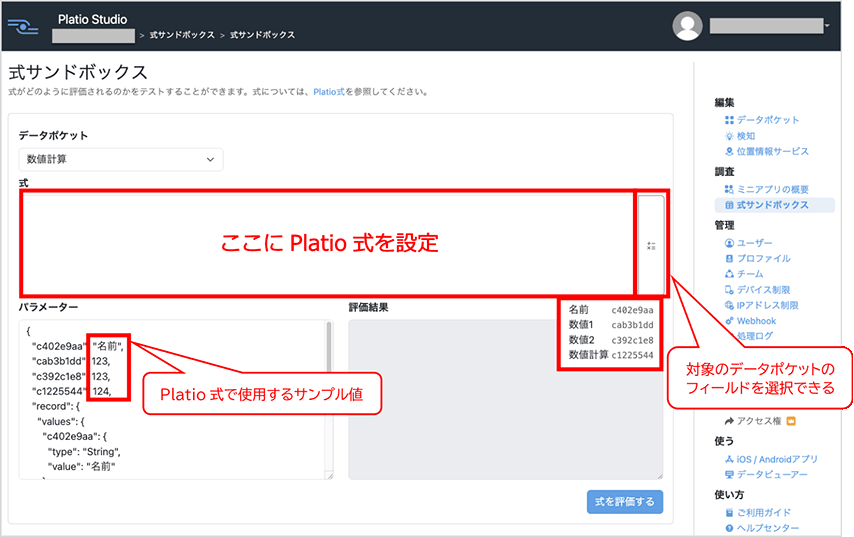Open the Platio式 reference link

tap(328, 92)
